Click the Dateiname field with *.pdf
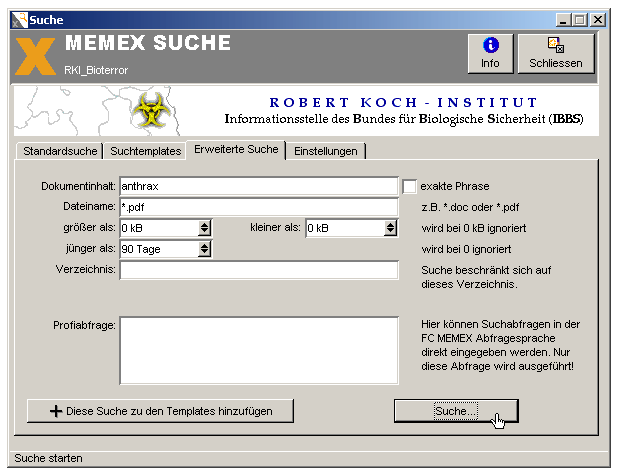 (259, 207)
